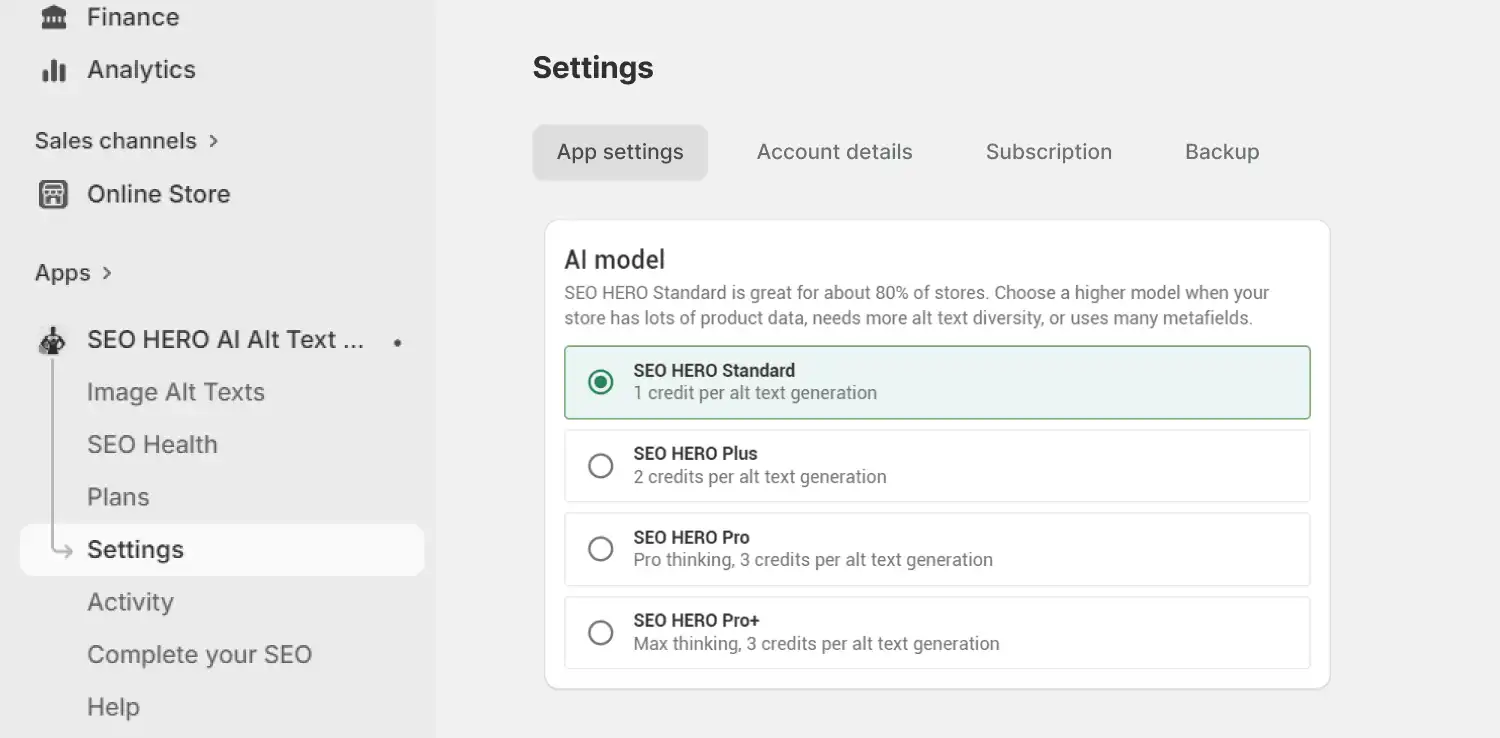This screenshot has height=738, width=1500.
Task: Open Complete your SEO page
Action: coord(200,655)
